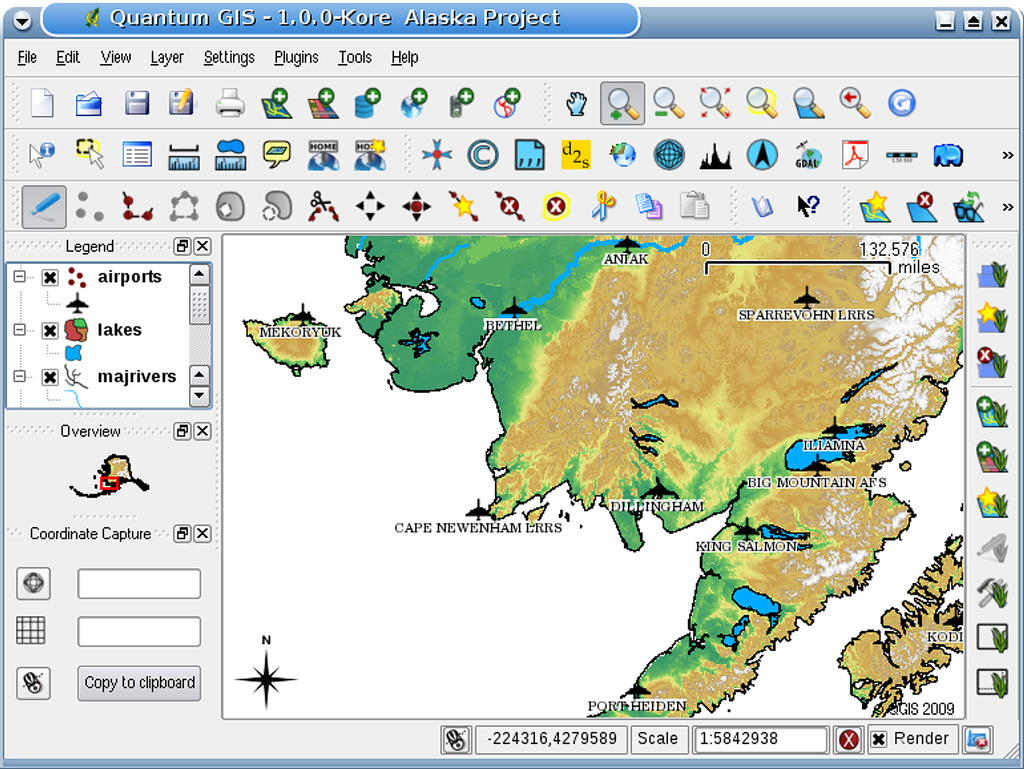Screen dimensions: 1024x769
Task: Undock the Overview panel
Action: click(182, 431)
